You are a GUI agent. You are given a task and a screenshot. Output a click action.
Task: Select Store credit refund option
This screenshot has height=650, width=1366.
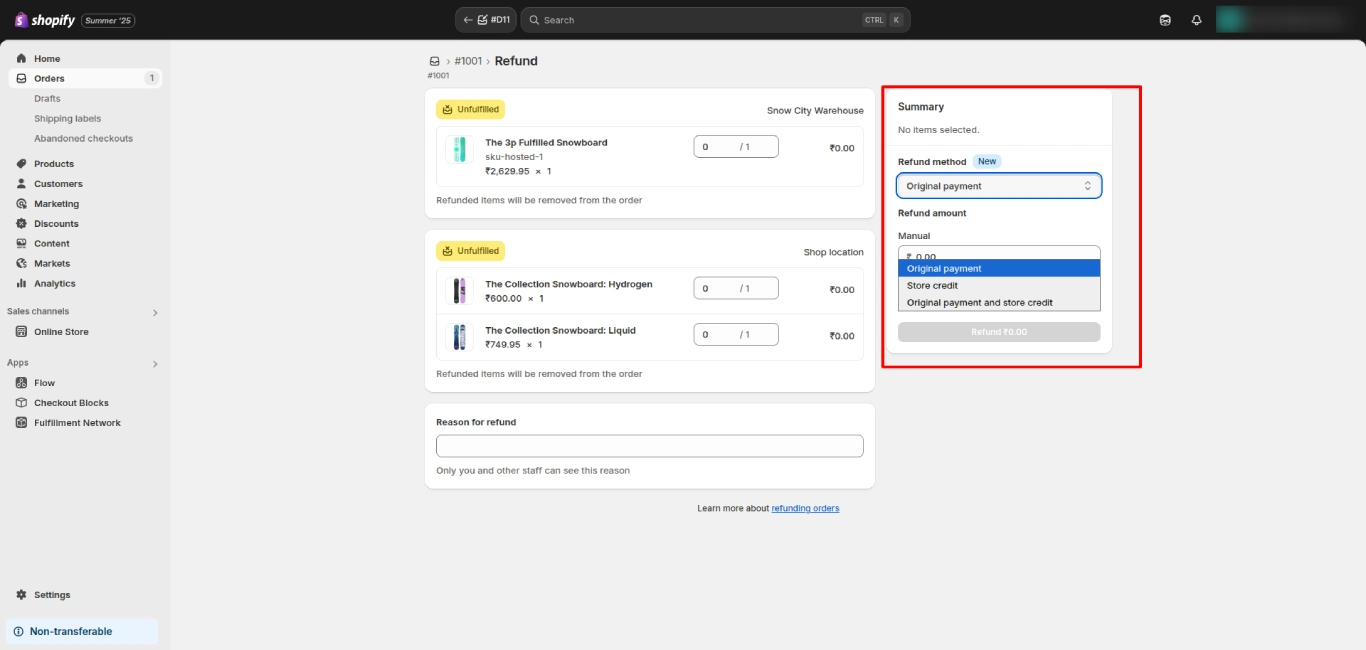(999, 286)
